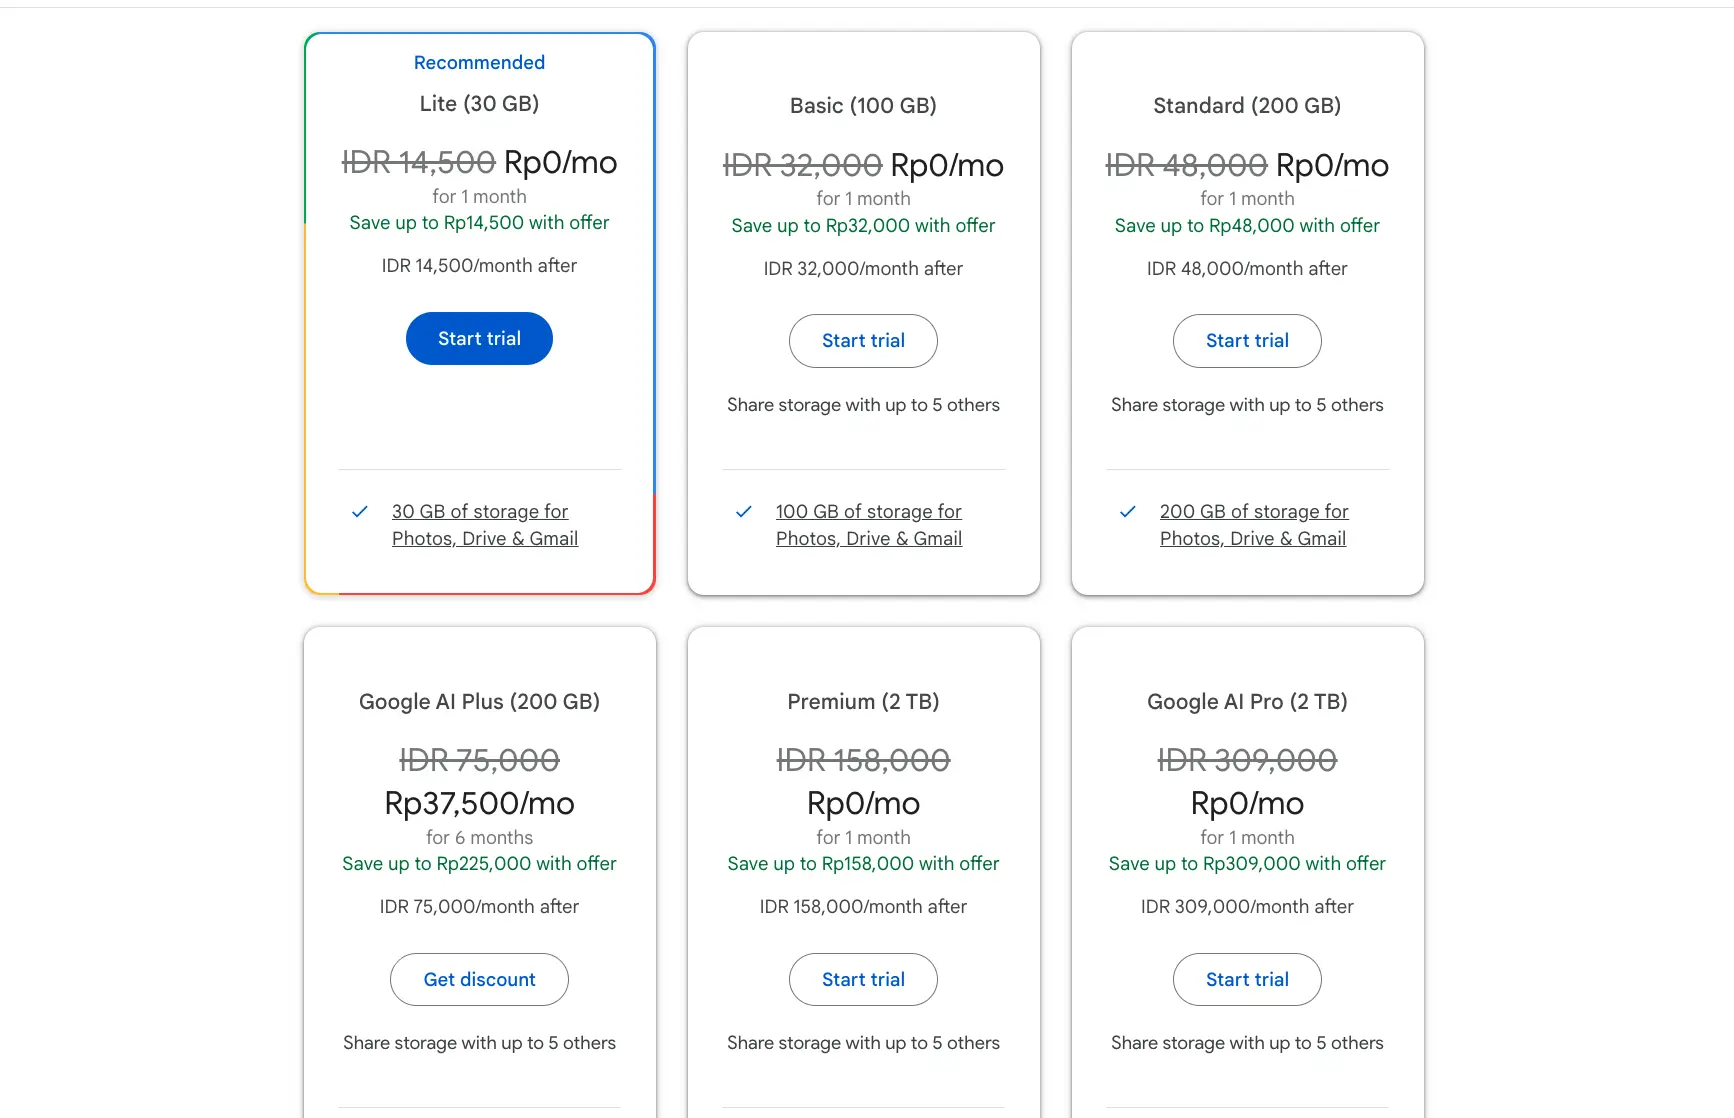Open 30 GB storage details link

(x=484, y=524)
